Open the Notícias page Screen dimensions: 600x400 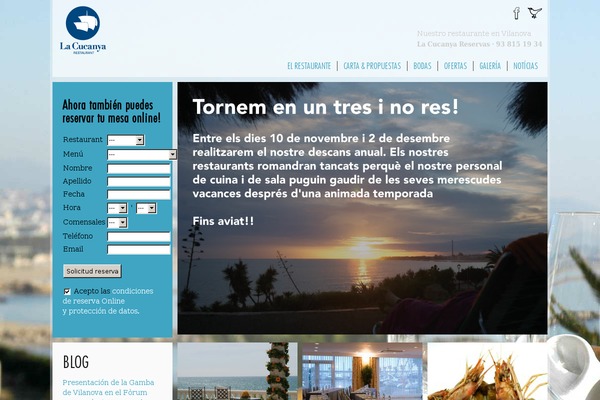click(x=525, y=66)
